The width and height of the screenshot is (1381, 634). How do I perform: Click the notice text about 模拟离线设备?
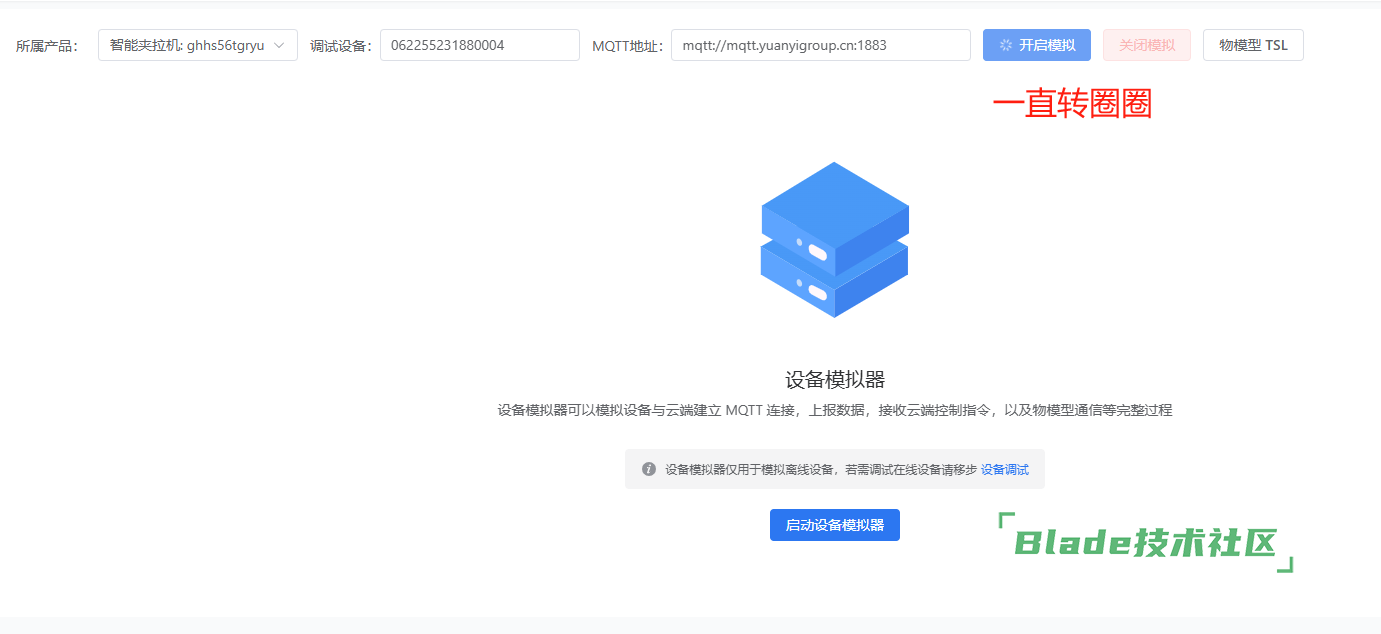820,469
